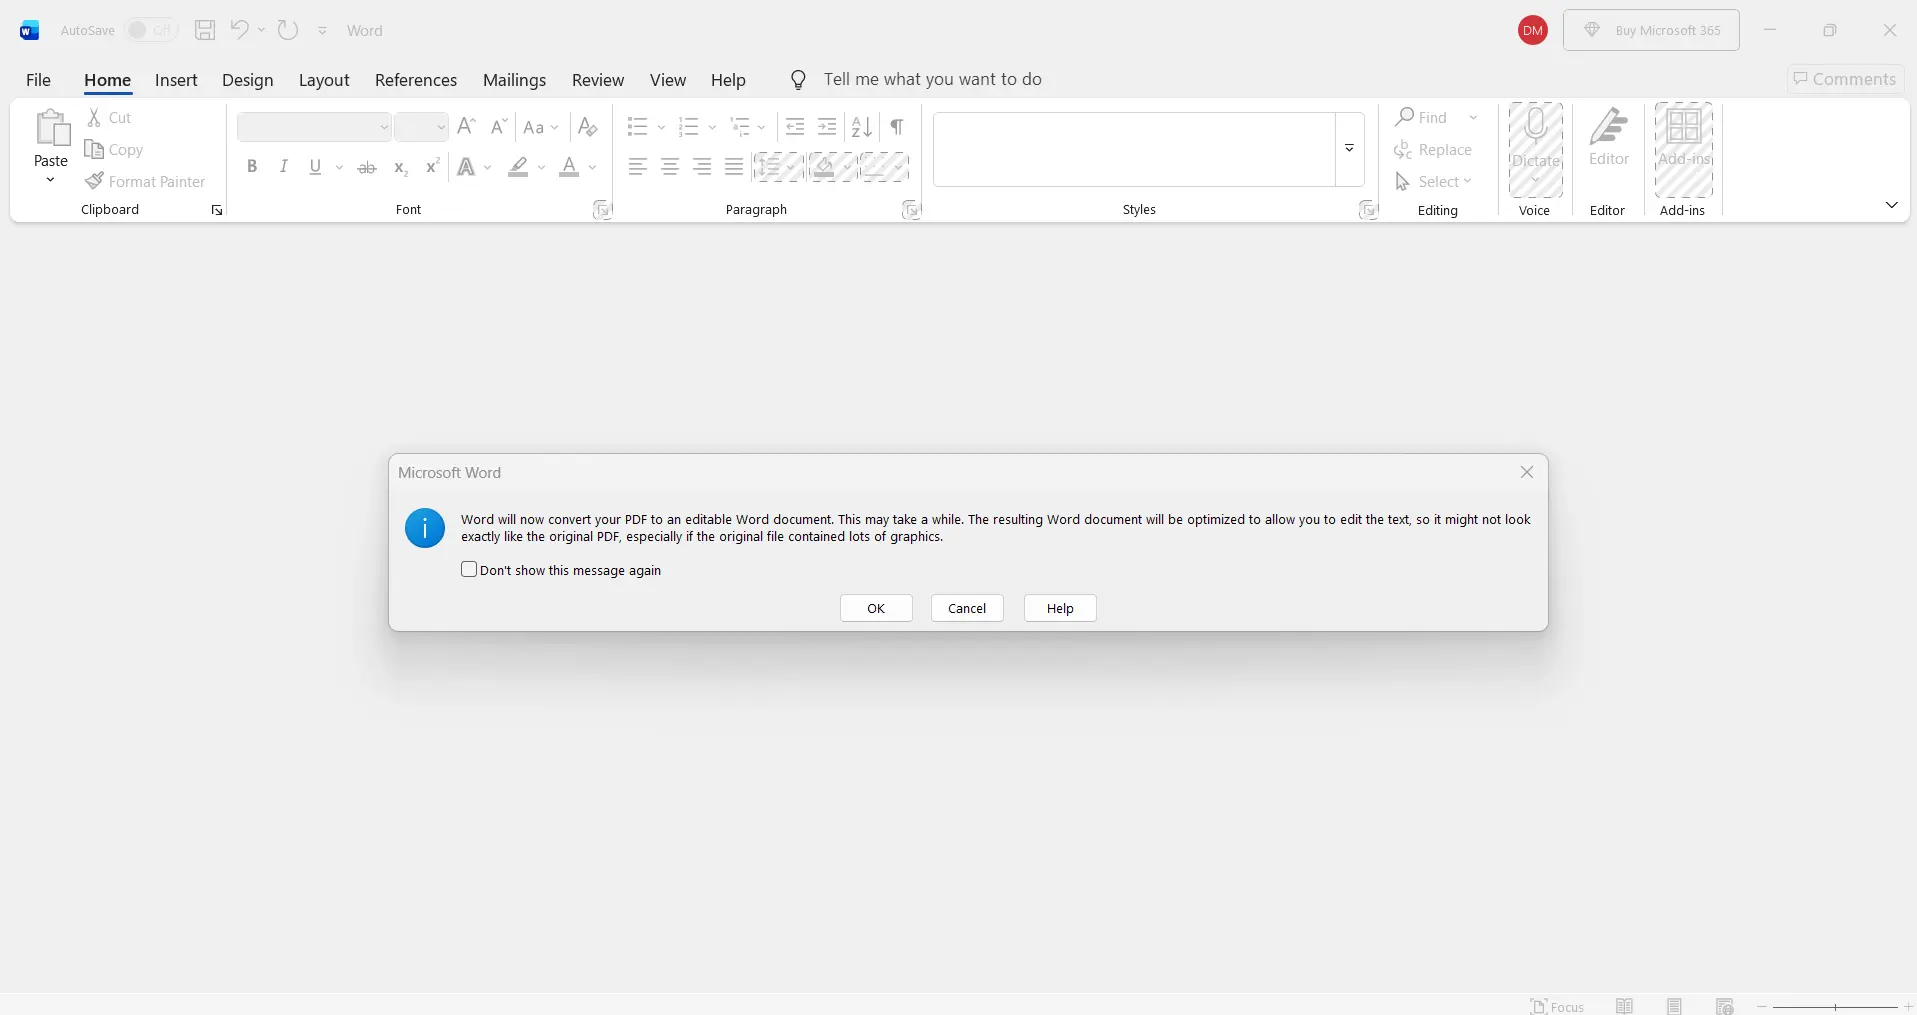Click the Bullets list icon

(x=637, y=127)
